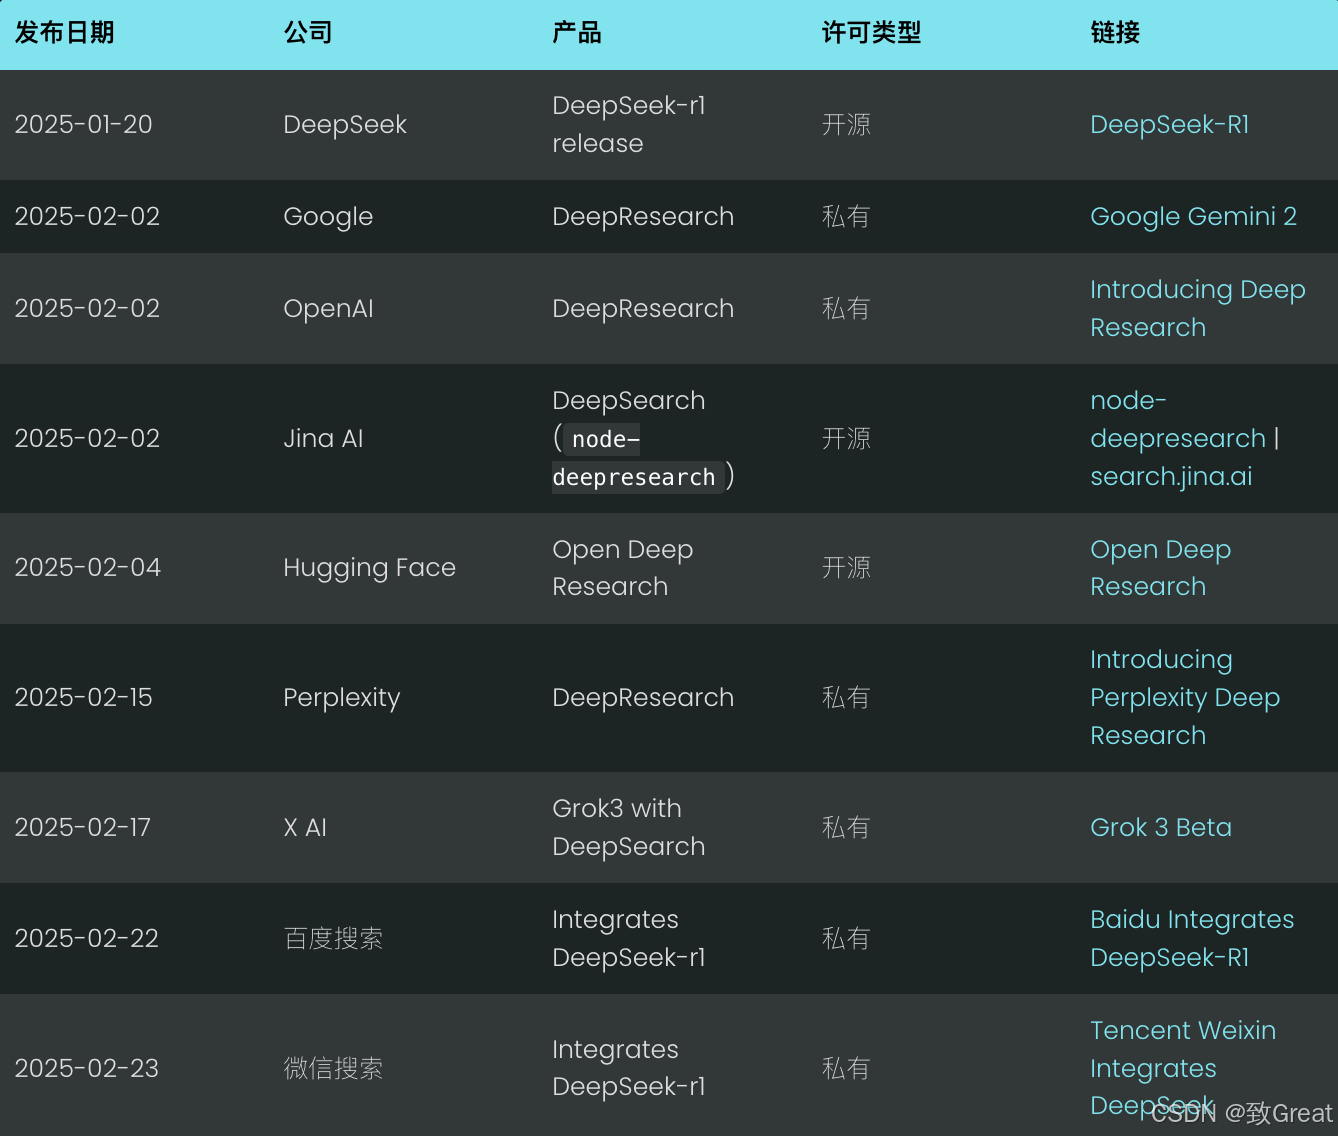
Task: Select the DeepSearch product cell in Jina AI row
Action: [x=643, y=439]
